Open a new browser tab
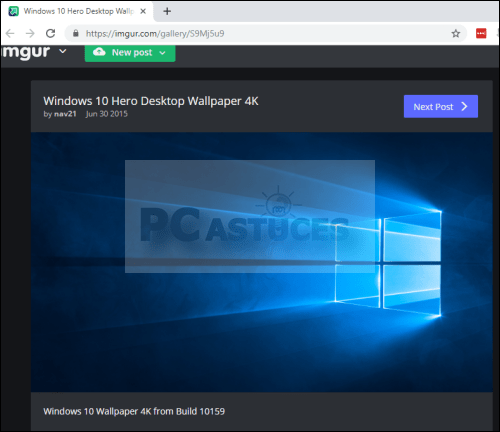This screenshot has height=432, width=500. [167, 11]
